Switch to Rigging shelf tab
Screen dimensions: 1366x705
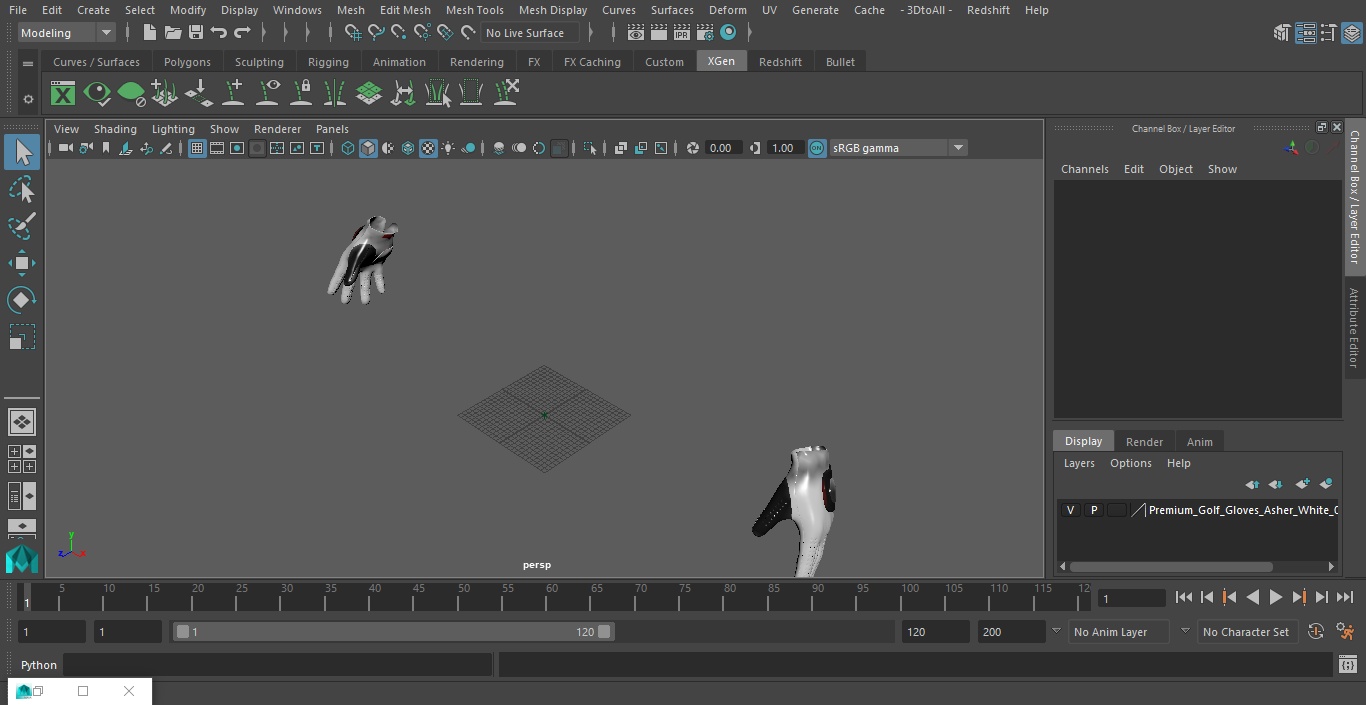coord(328,62)
